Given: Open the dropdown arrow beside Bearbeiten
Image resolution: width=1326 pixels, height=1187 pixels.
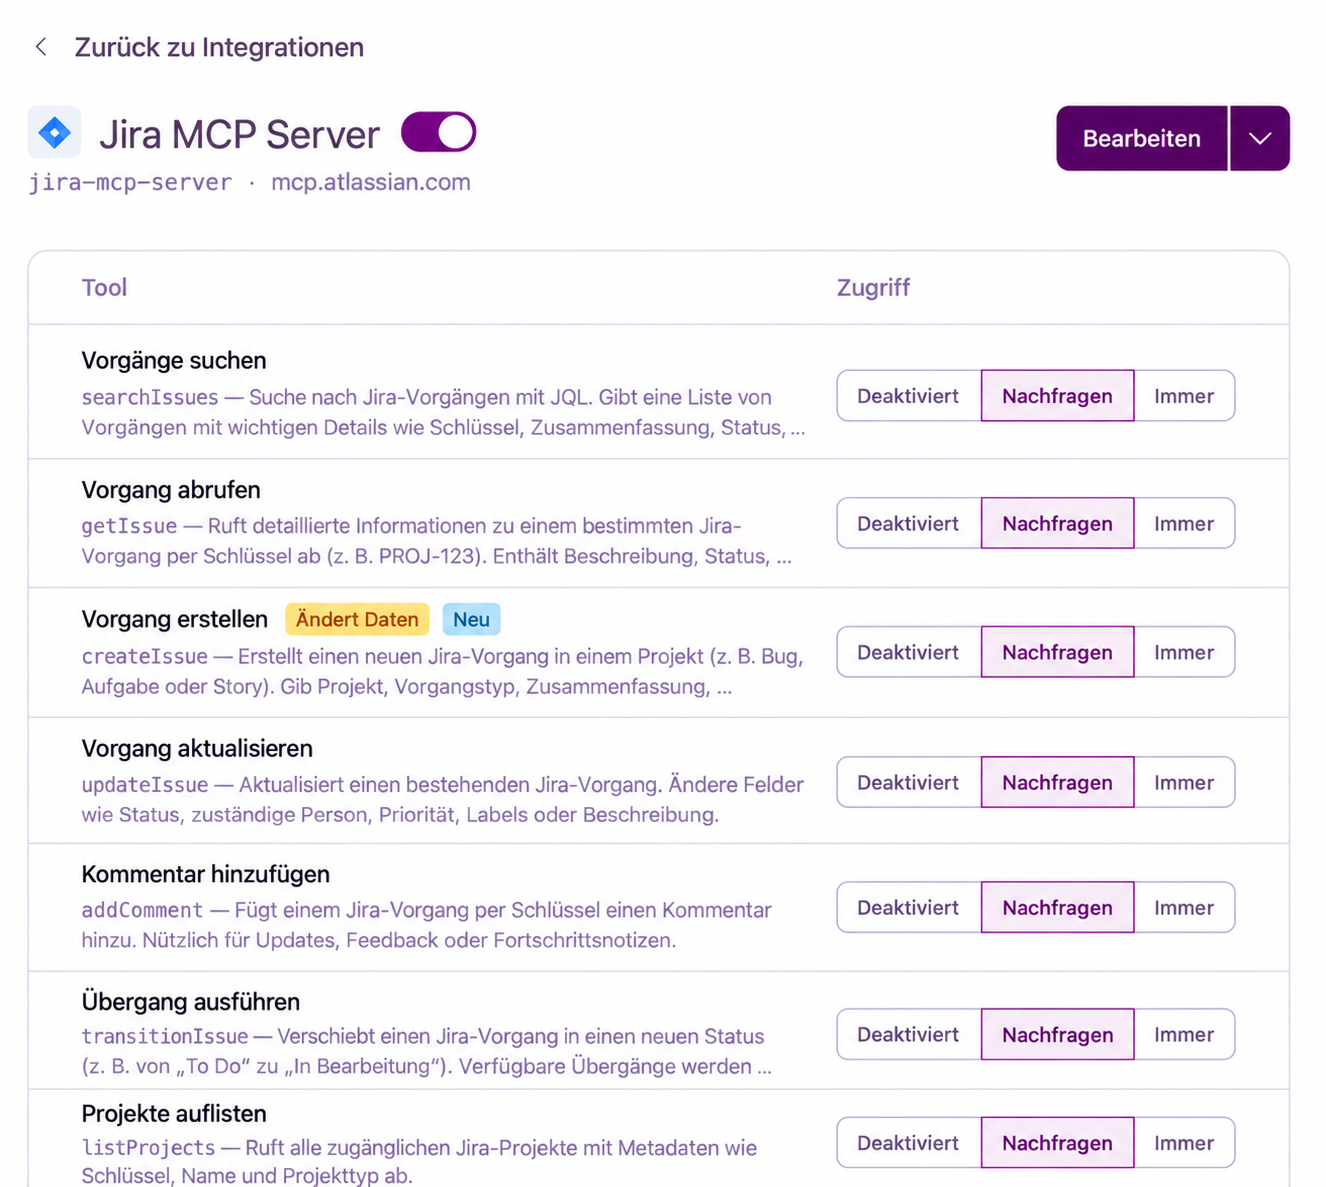Looking at the screenshot, I should (1260, 138).
